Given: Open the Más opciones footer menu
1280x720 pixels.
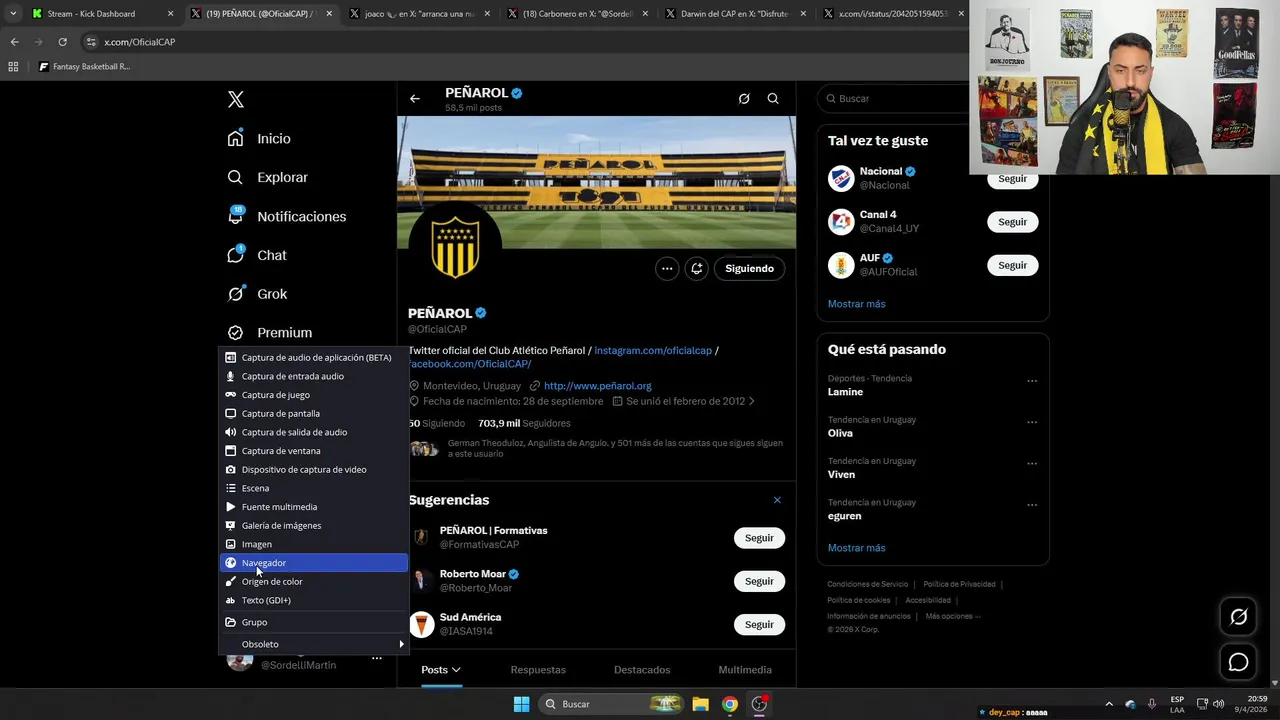Looking at the screenshot, I should pyautogui.click(x=953, y=616).
